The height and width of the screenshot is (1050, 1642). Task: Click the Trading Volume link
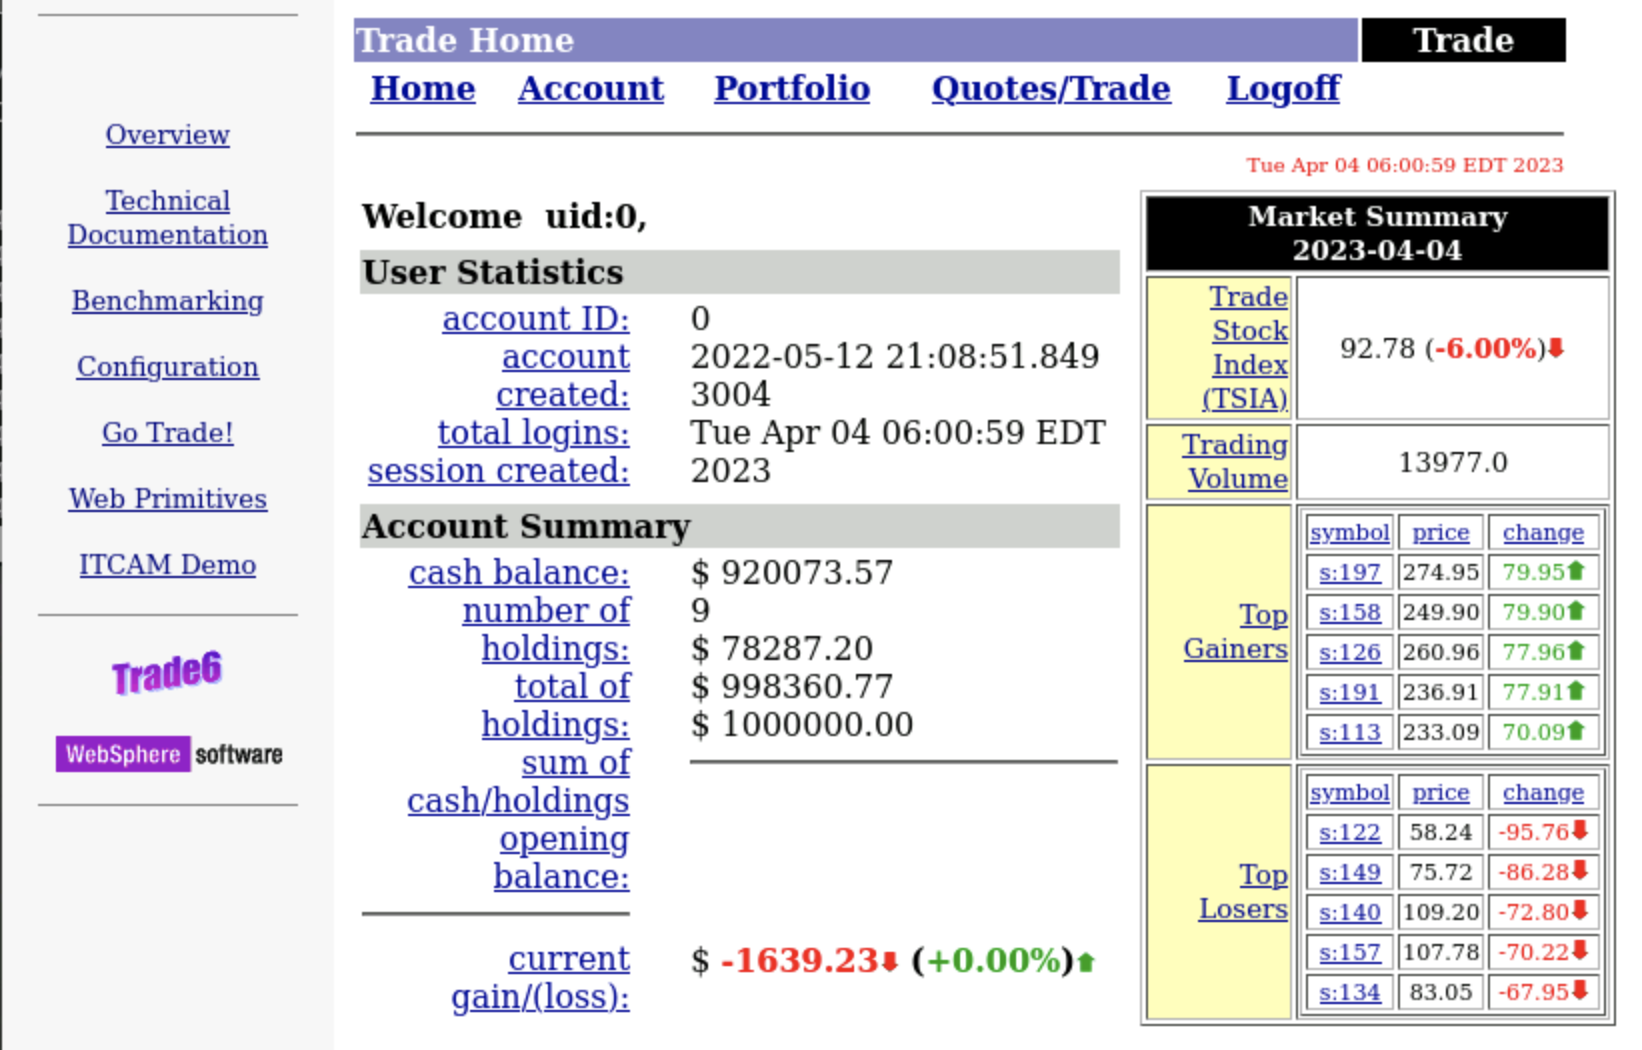point(1235,462)
